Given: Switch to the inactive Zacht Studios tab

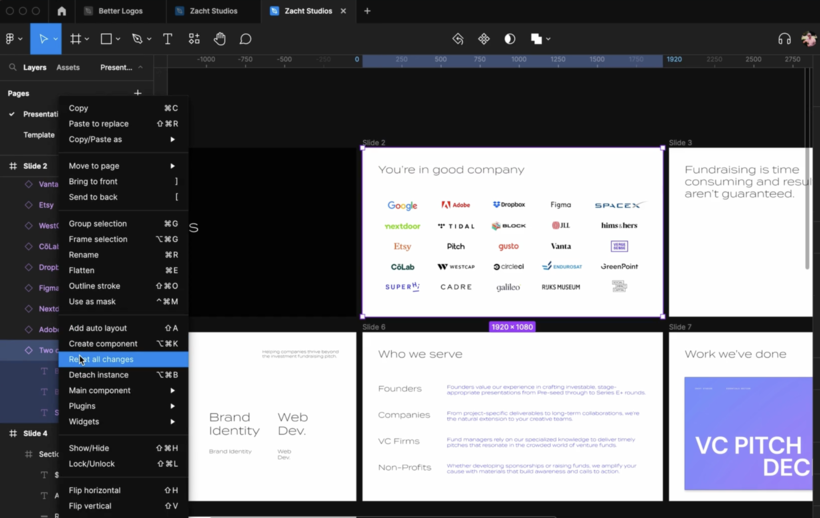Looking at the screenshot, I should point(213,11).
